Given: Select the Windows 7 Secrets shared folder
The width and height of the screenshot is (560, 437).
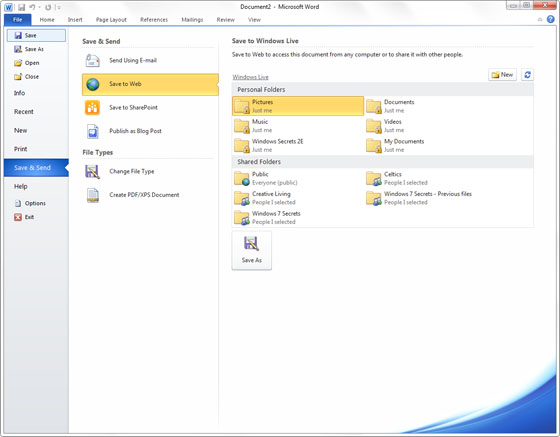Looking at the screenshot, I should tap(298, 217).
